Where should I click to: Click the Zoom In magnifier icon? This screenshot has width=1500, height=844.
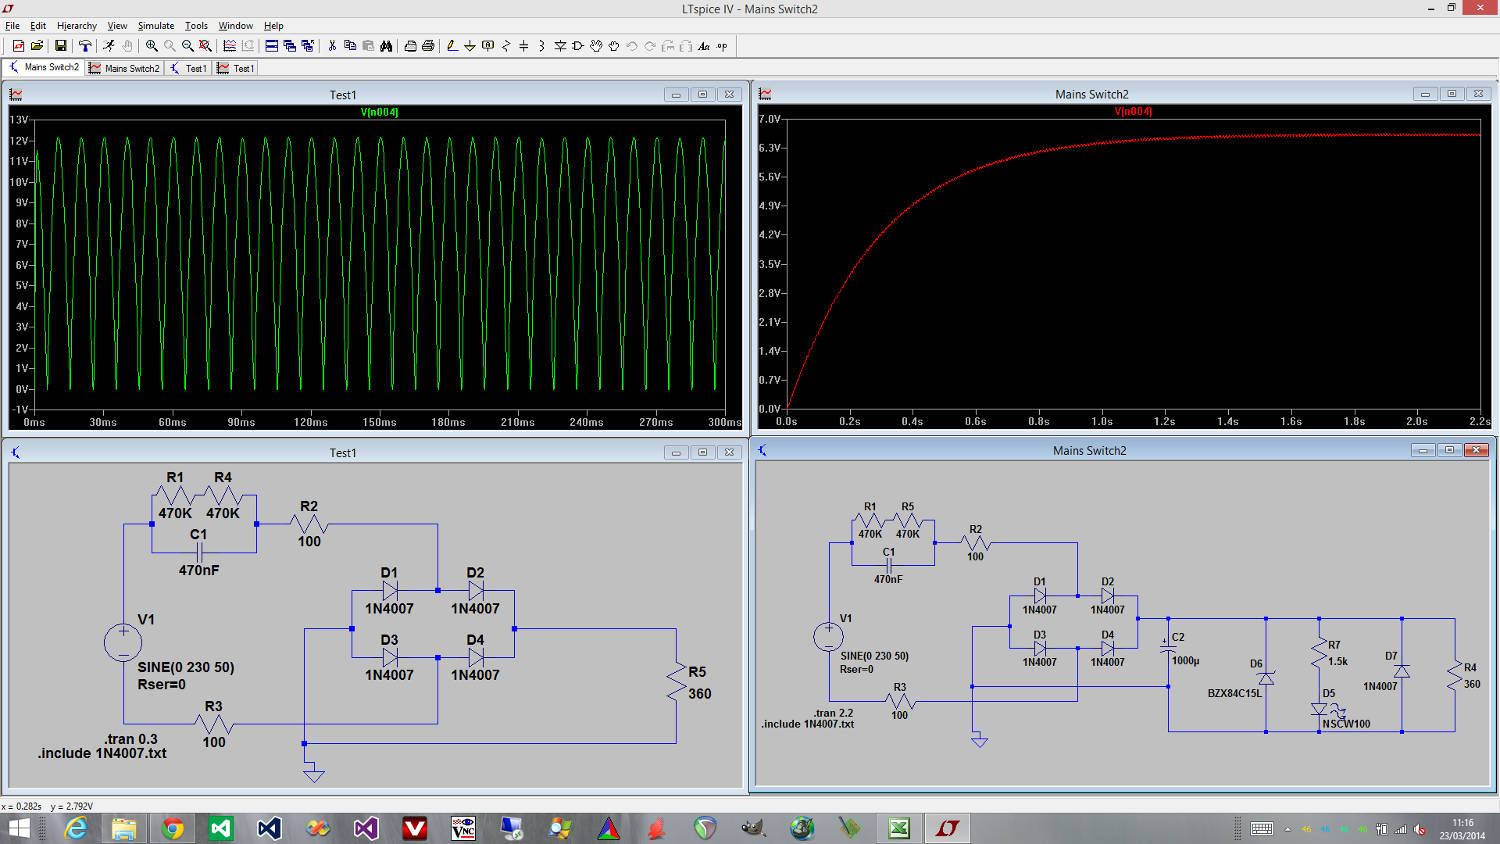pyautogui.click(x=152, y=46)
